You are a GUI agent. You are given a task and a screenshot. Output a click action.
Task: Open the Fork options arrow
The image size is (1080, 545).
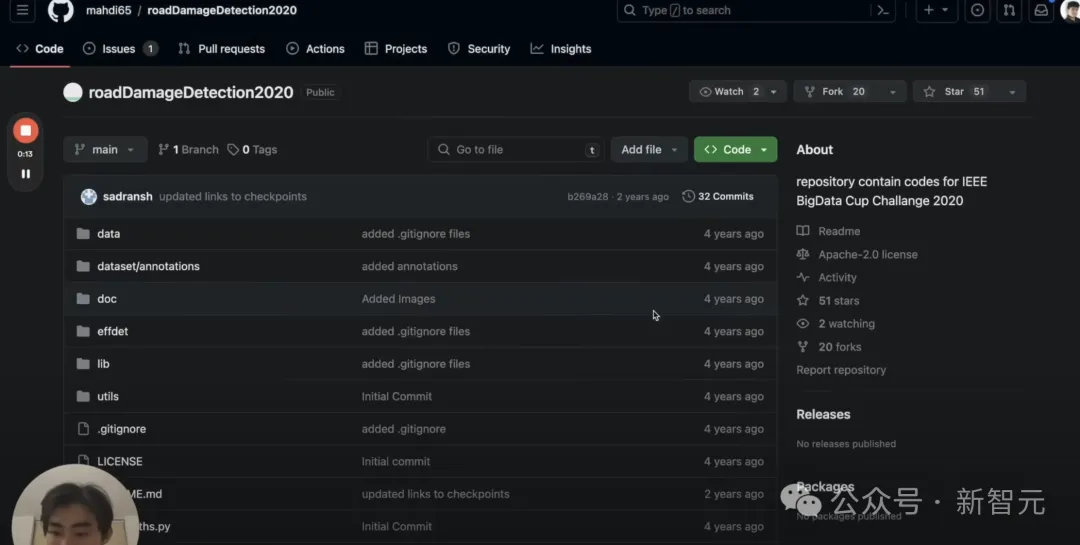point(893,92)
